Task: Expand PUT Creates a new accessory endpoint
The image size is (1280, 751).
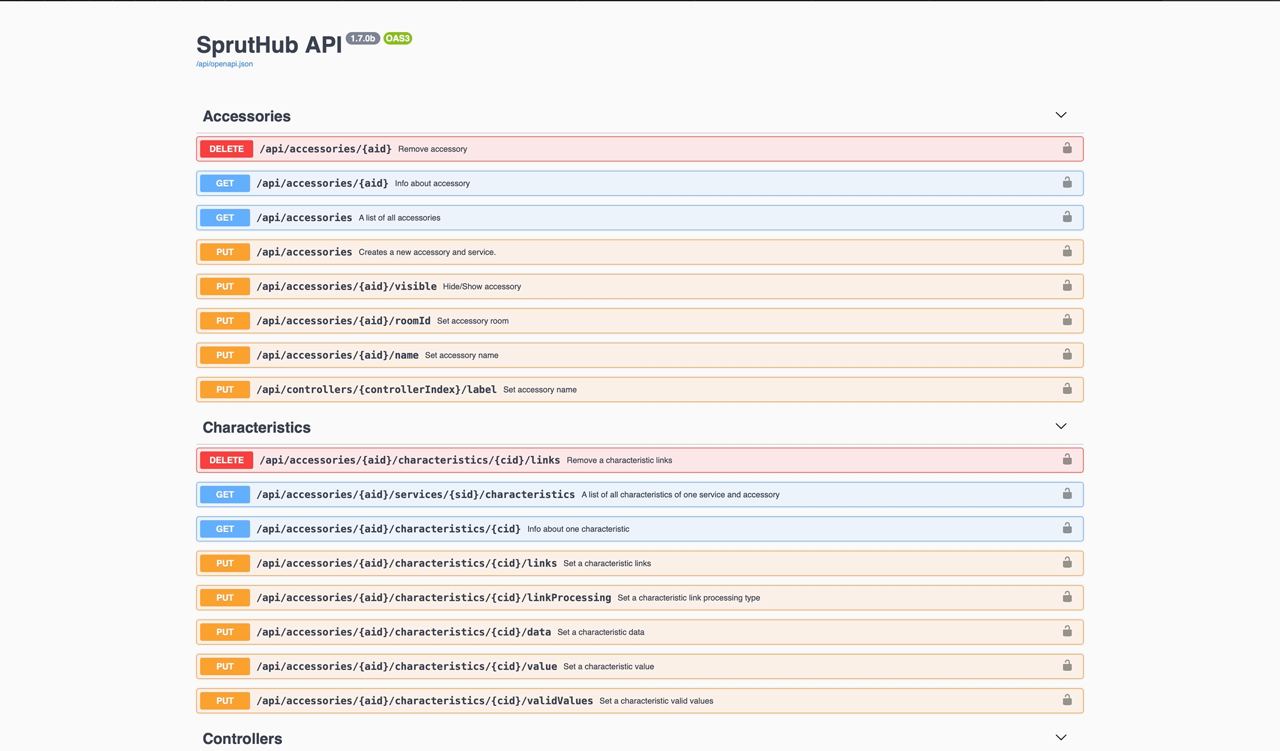Action: point(640,252)
